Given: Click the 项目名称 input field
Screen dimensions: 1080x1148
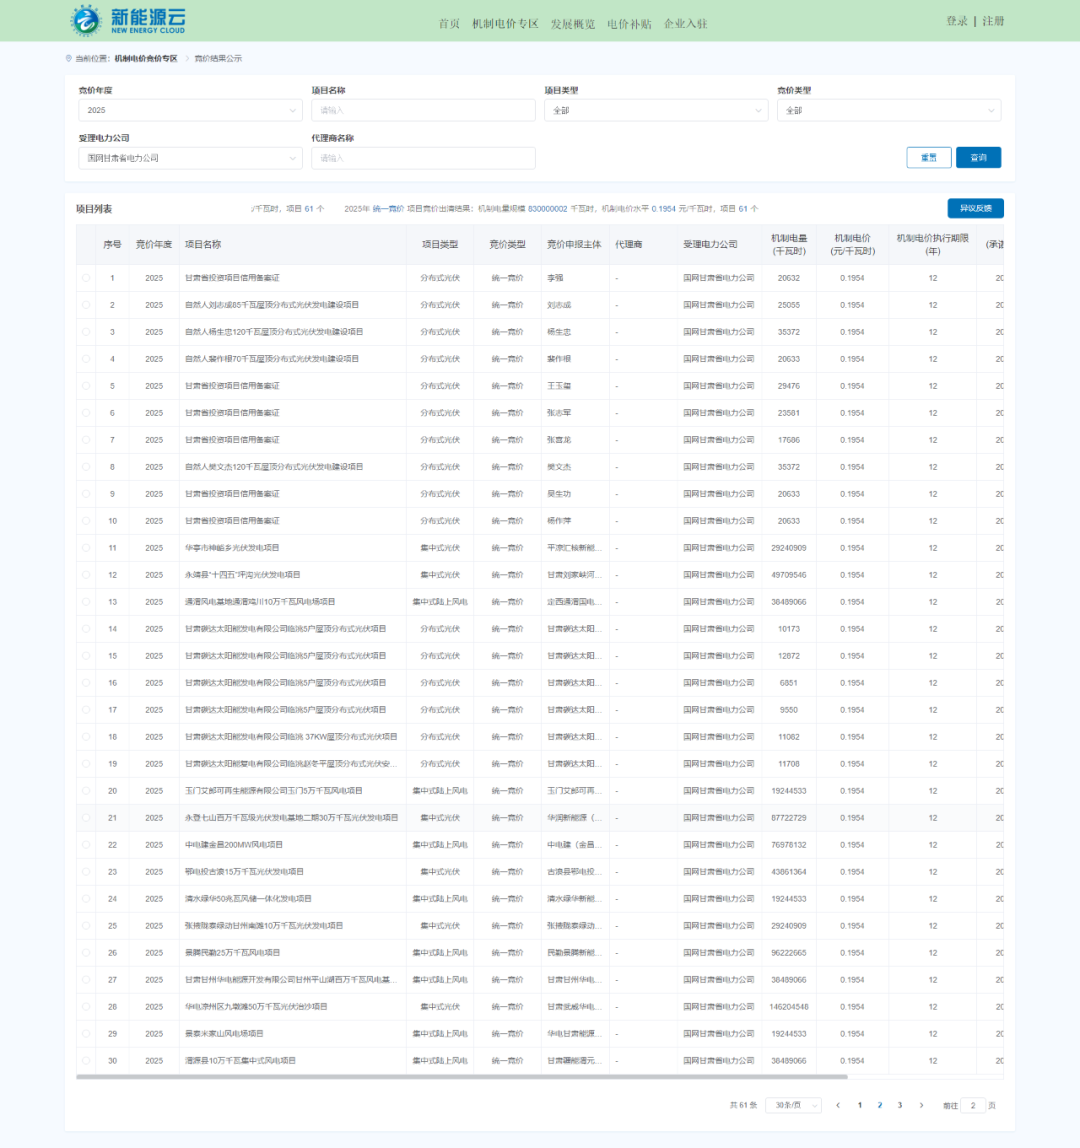Looking at the screenshot, I should (423, 110).
